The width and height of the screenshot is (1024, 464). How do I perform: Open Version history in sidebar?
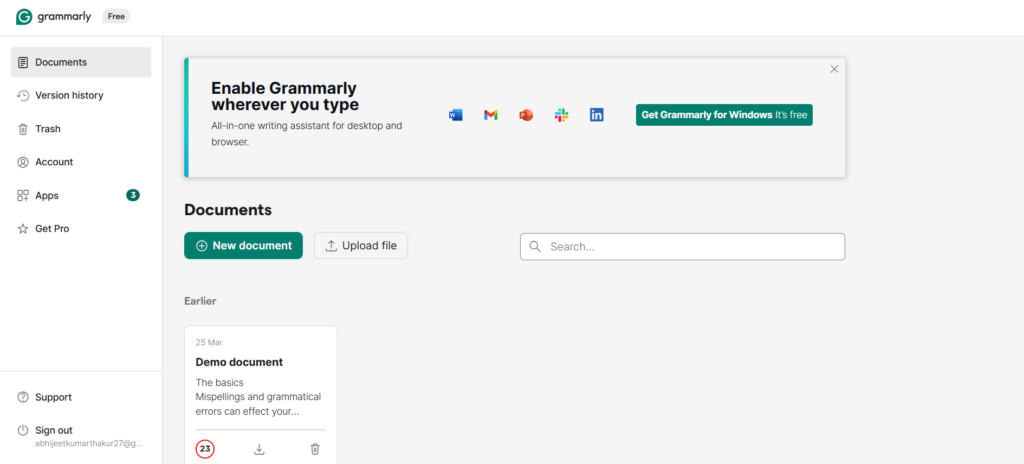(x=68, y=95)
